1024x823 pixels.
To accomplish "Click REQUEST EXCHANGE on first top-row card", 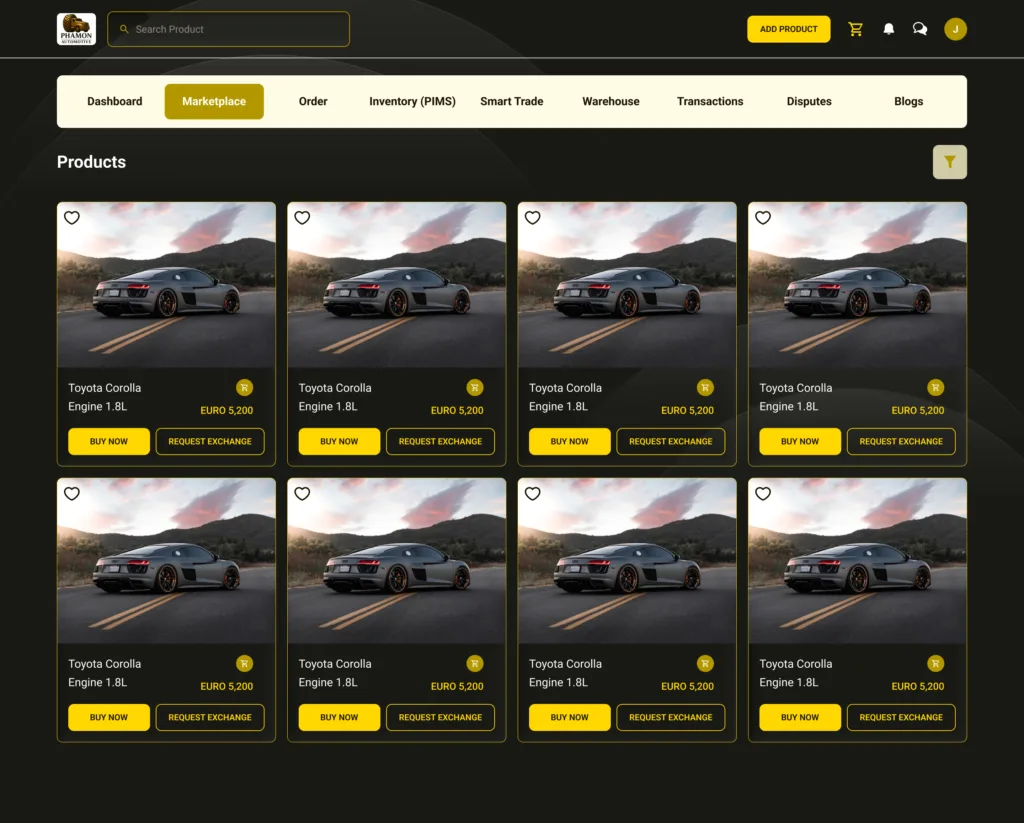I will pyautogui.click(x=210, y=442).
